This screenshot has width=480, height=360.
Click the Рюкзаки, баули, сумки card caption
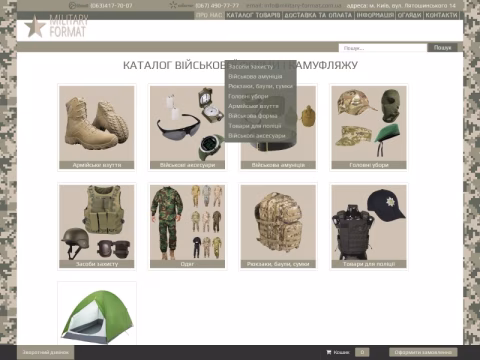tap(278, 264)
